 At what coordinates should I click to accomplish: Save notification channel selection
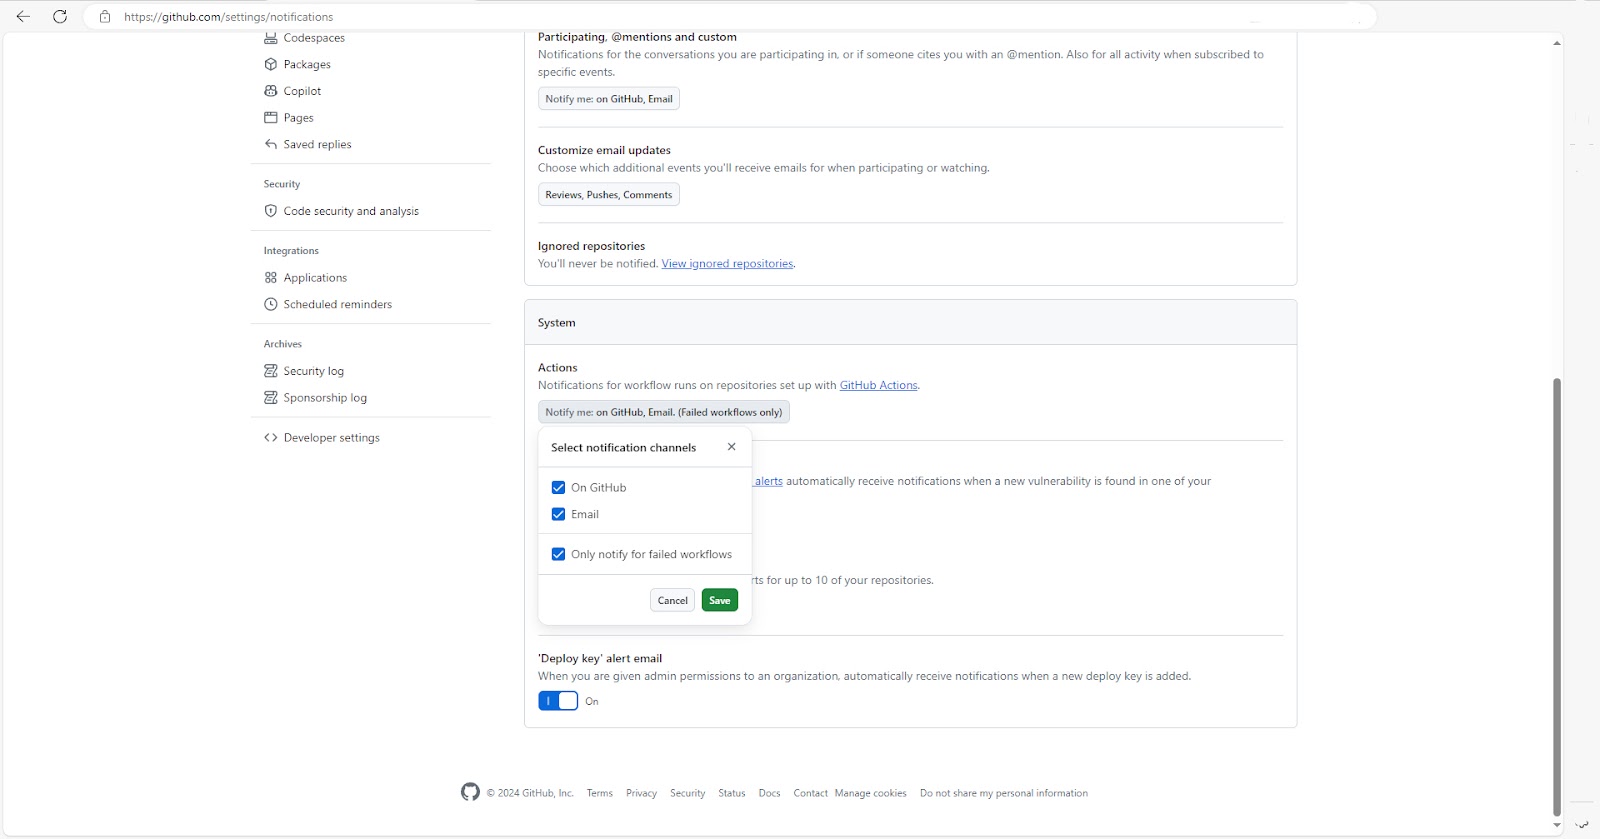720,600
